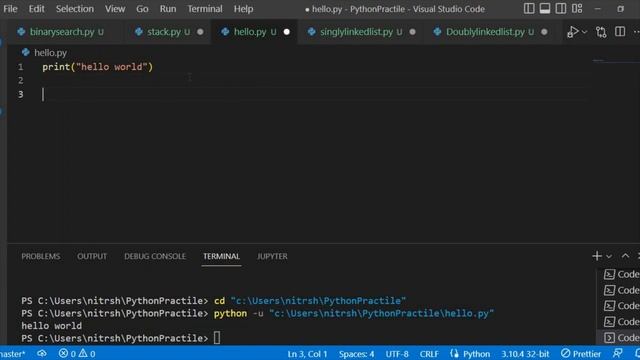Close Doublylinkedlist.py via its unsaved dot

(x=544, y=32)
